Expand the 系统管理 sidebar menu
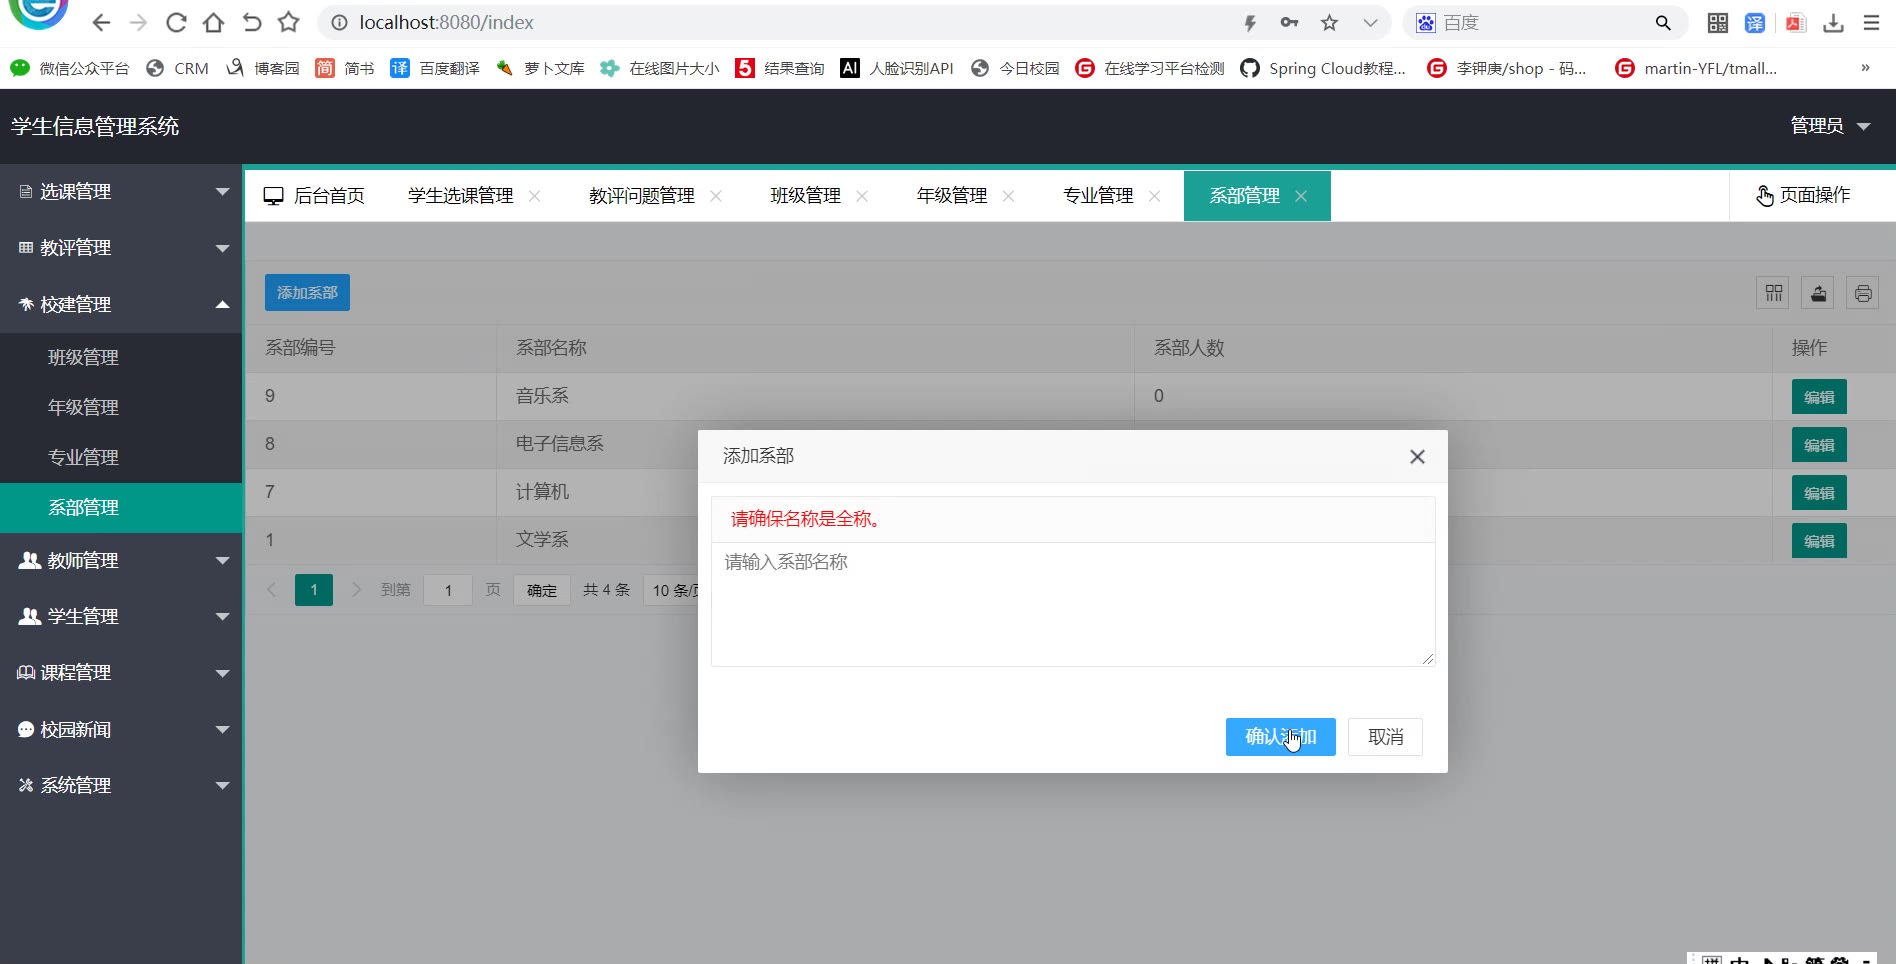Image resolution: width=1896 pixels, height=964 pixels. pyautogui.click(x=120, y=785)
